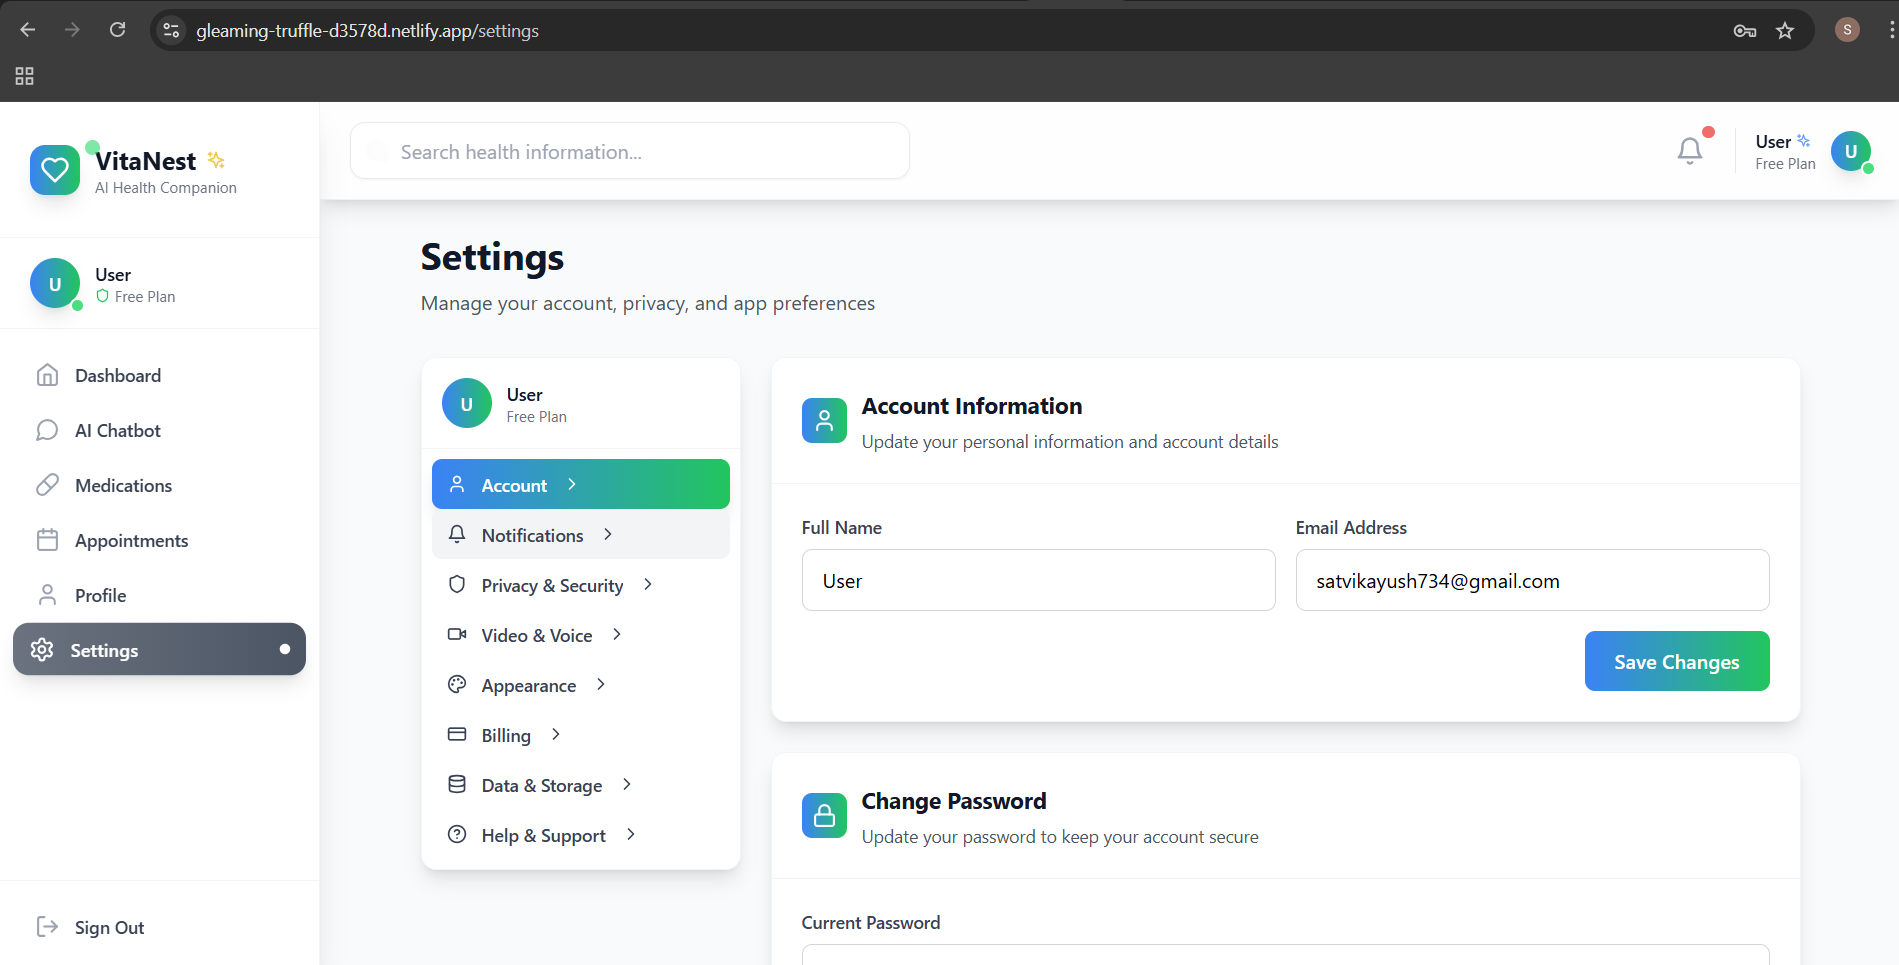Screen dimensions: 1899x965
Task: Expand the Privacy & Security chevron
Action: [x=648, y=584]
